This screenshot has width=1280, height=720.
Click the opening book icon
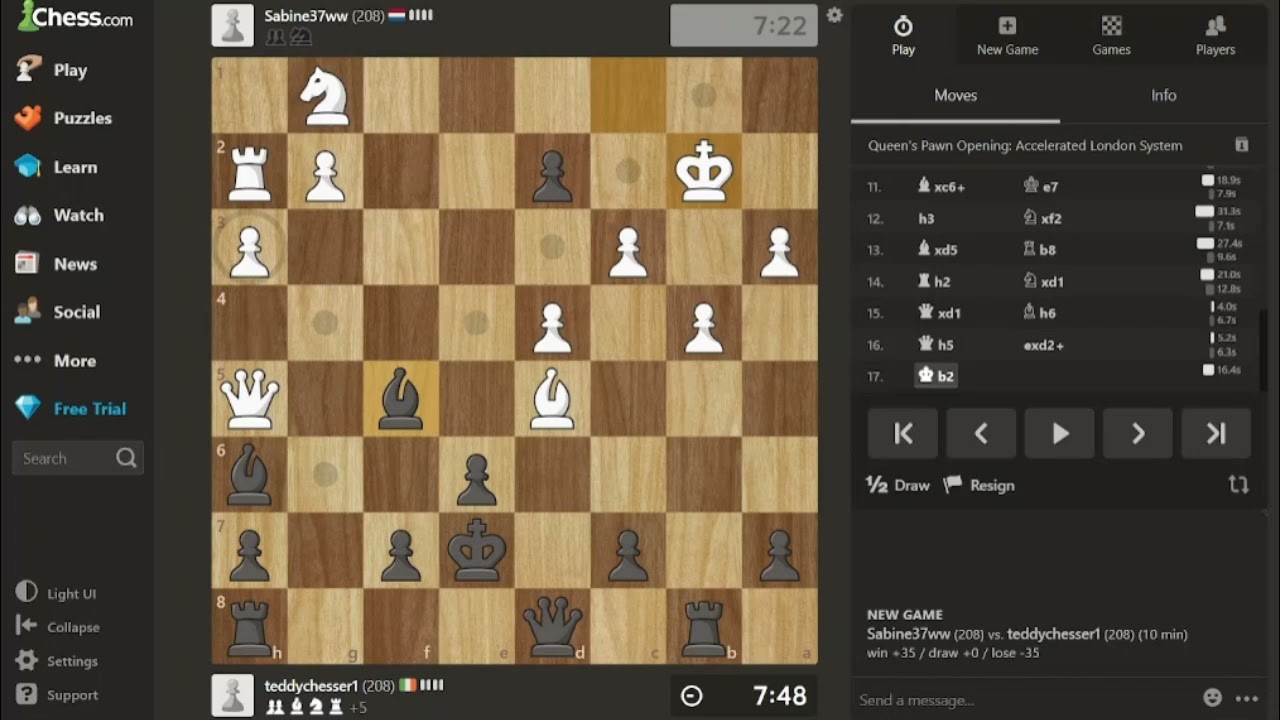pos(1241,145)
